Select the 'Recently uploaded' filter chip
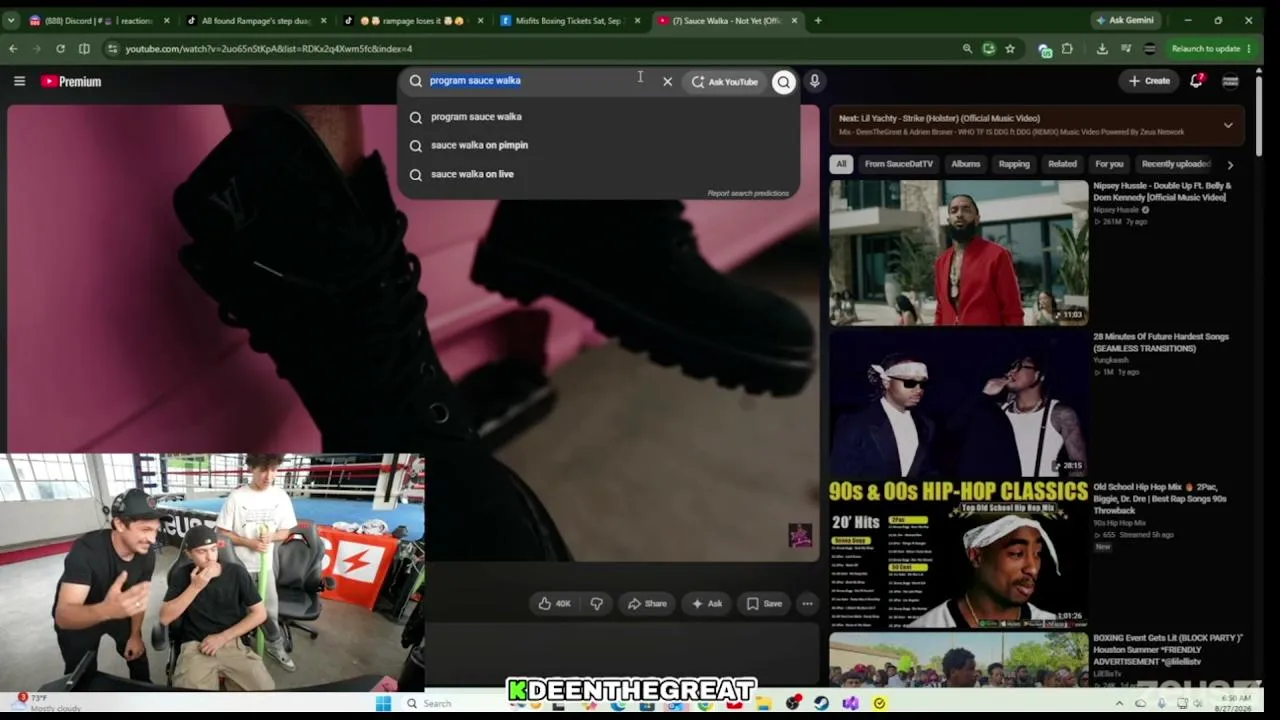Screen dimensions: 1280x720 [1176, 164]
